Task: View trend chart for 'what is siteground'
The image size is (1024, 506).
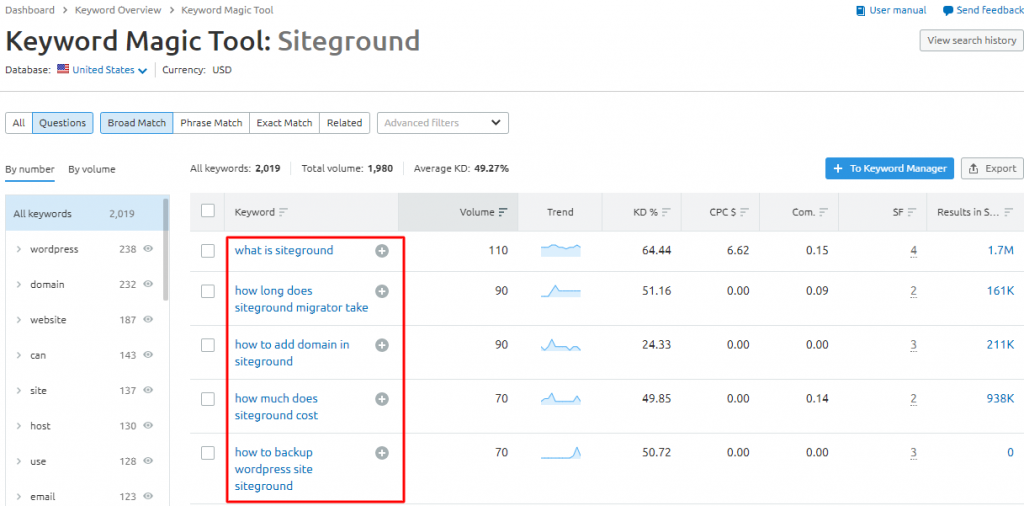Action: [560, 250]
